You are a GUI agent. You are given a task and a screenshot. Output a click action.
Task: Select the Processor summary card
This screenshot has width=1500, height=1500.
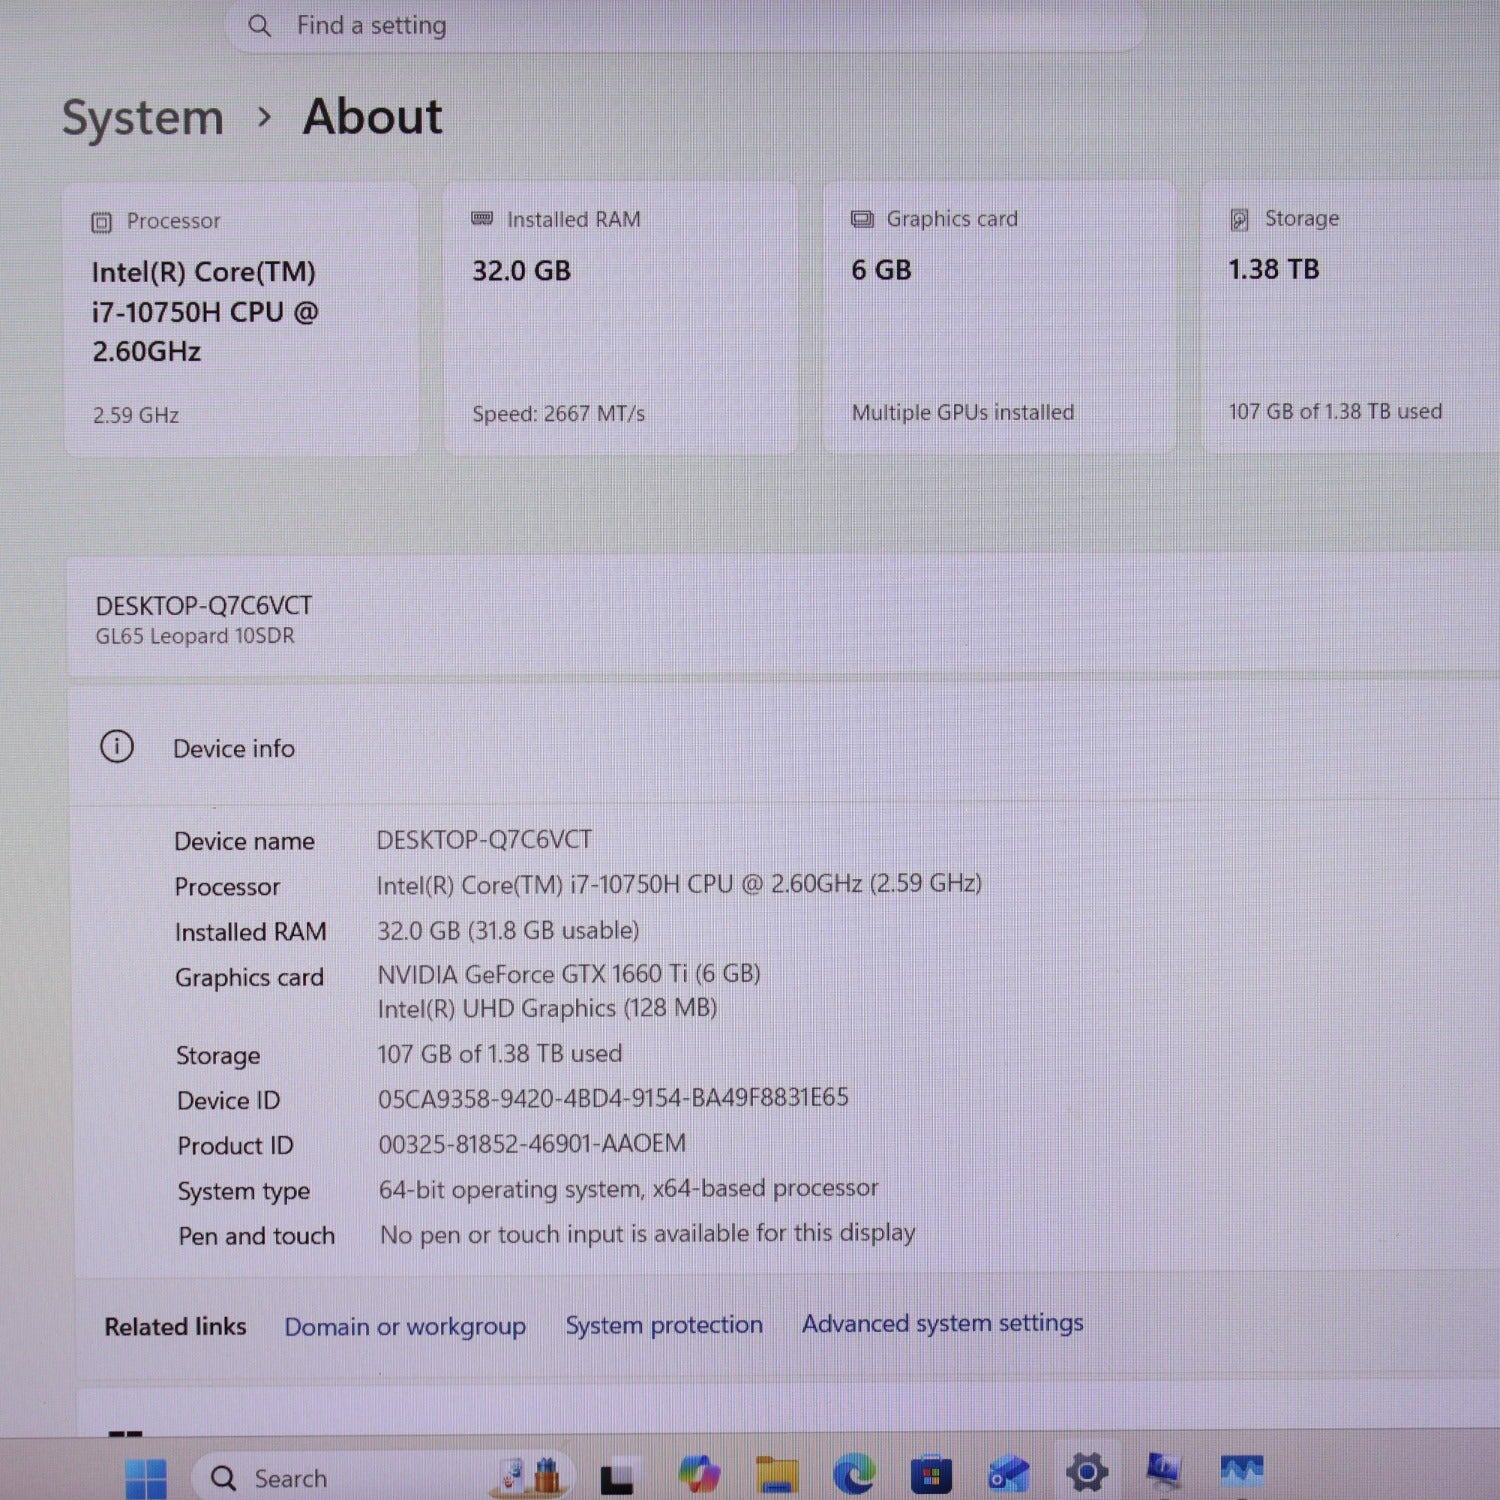[x=241, y=319]
